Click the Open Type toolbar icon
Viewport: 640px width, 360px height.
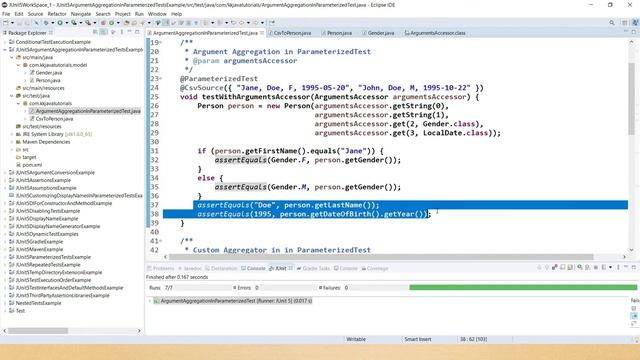[x=126, y=23]
